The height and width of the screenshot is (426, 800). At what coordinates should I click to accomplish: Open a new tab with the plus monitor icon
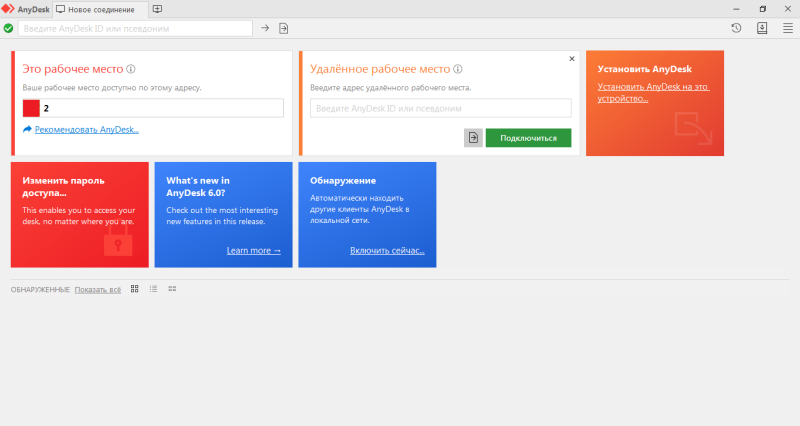coord(157,9)
